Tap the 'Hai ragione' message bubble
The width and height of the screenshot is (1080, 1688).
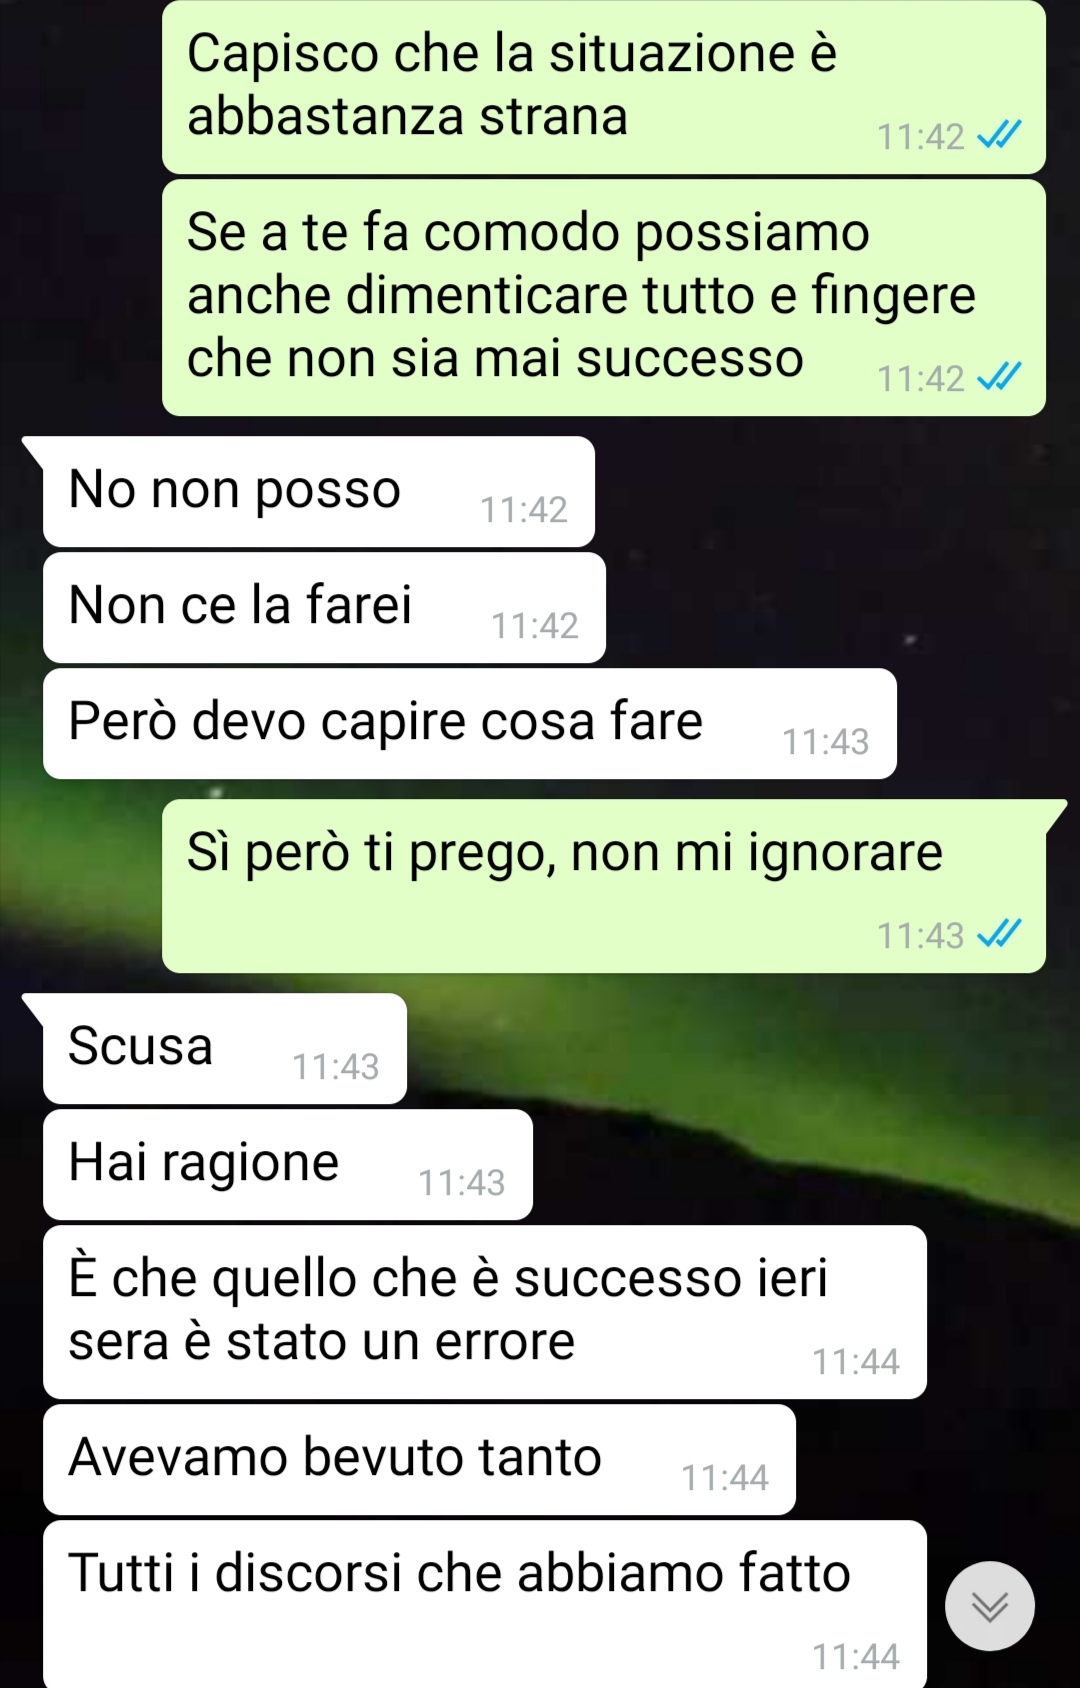tap(288, 1165)
